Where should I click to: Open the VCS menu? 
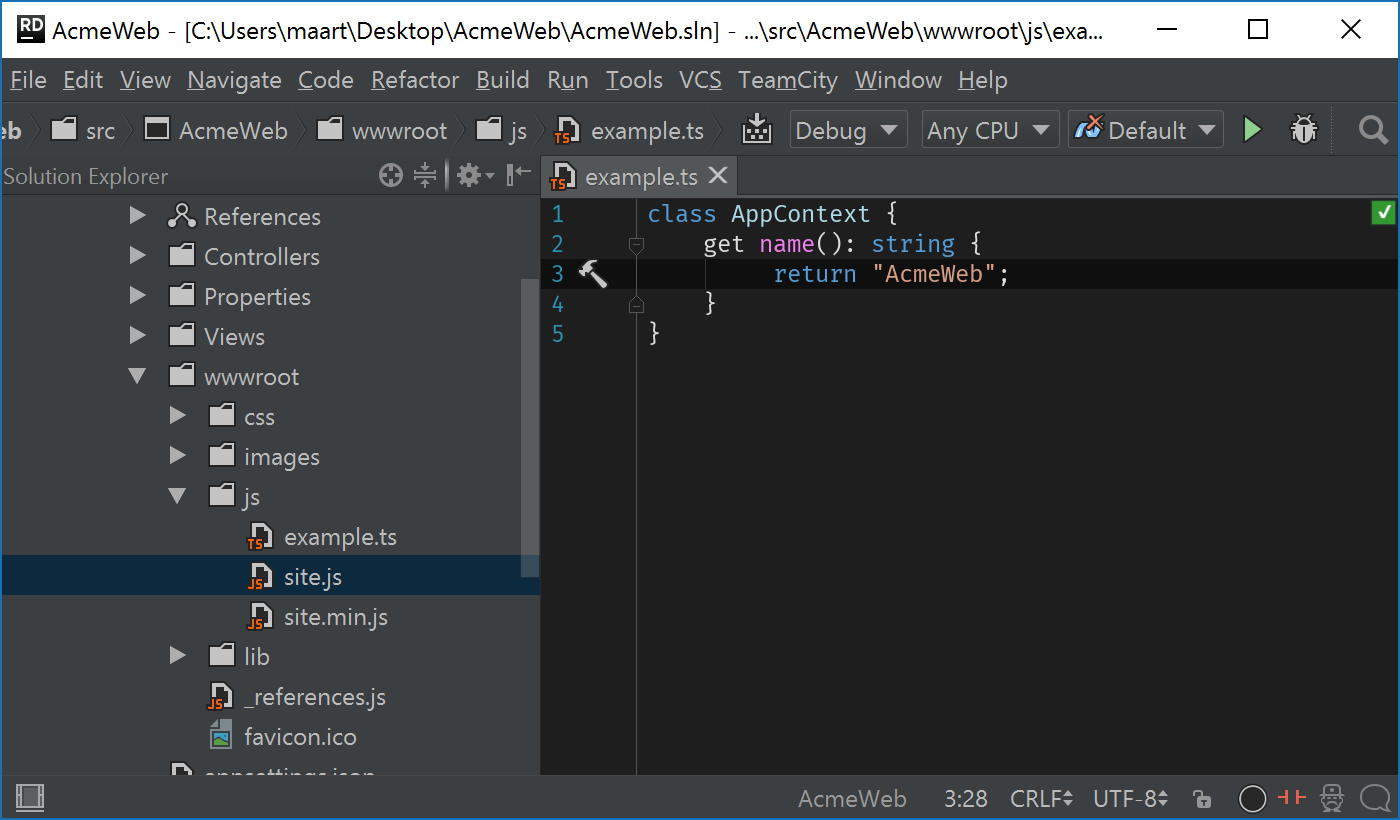click(700, 80)
